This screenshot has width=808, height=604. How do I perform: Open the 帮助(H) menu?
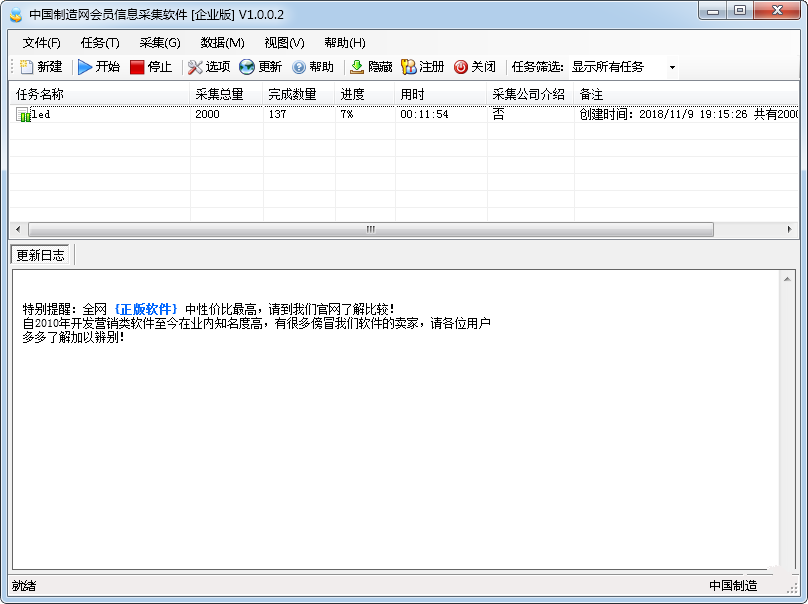pyautogui.click(x=345, y=43)
